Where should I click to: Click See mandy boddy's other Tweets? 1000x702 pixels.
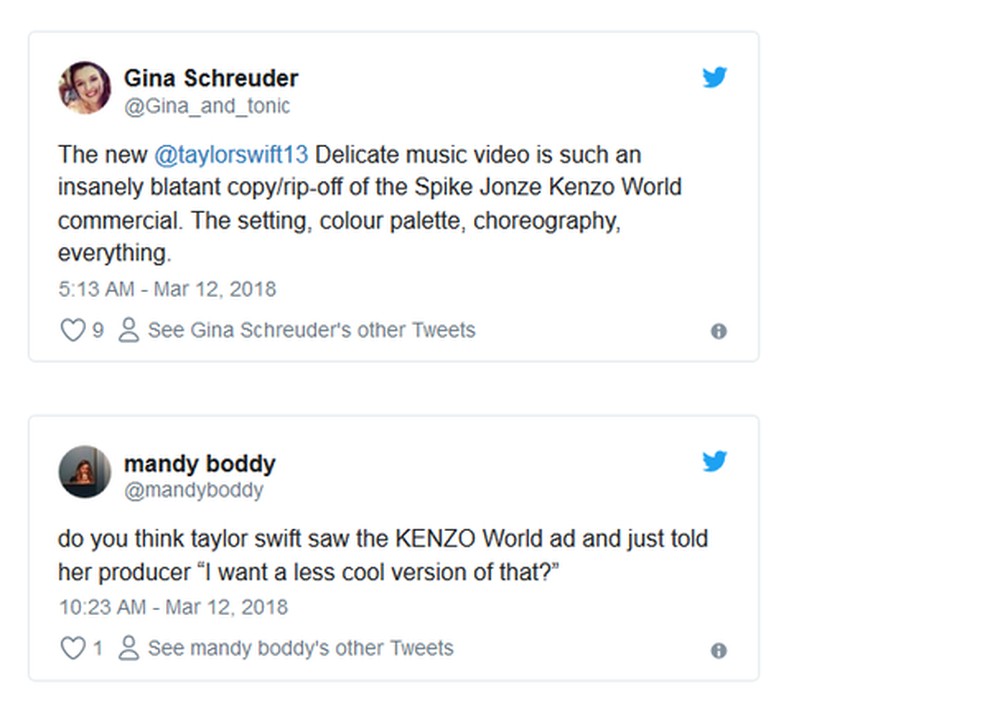click(x=300, y=648)
